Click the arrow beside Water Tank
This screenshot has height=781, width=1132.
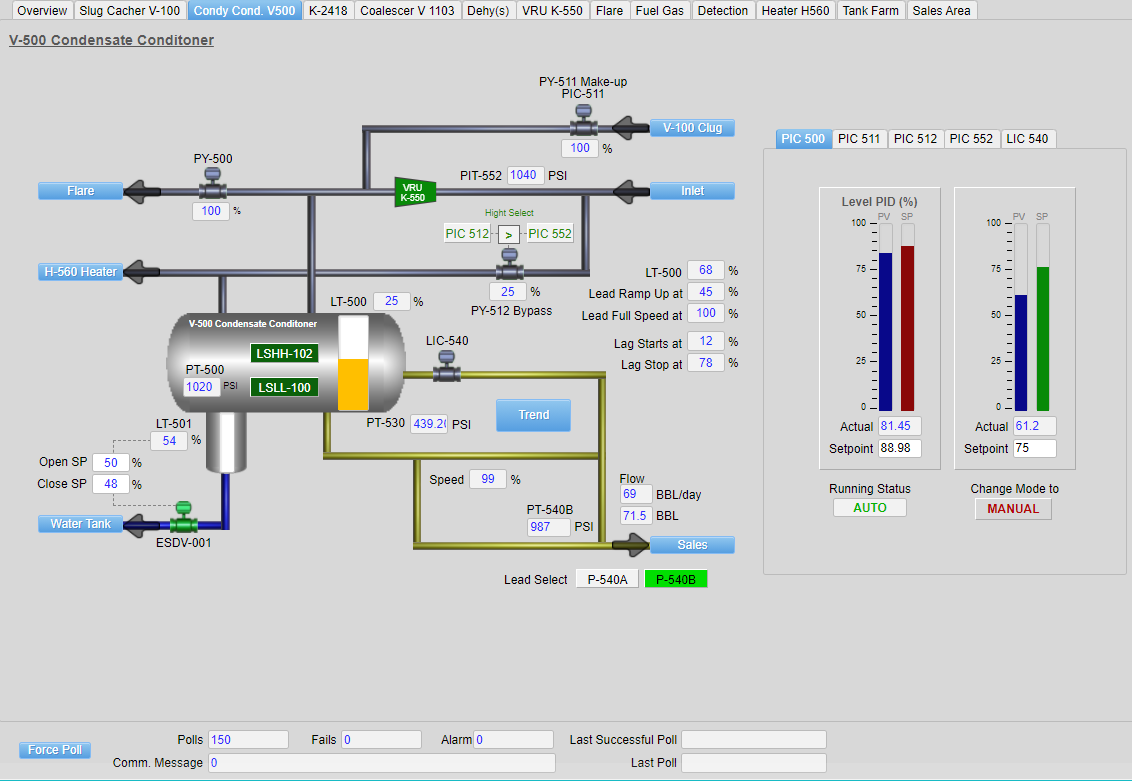[142, 525]
